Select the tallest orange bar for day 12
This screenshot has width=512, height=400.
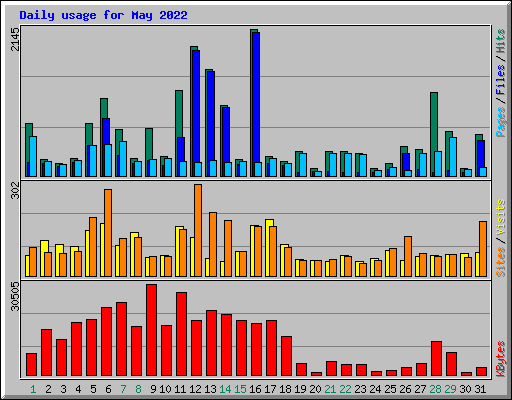tap(198, 230)
